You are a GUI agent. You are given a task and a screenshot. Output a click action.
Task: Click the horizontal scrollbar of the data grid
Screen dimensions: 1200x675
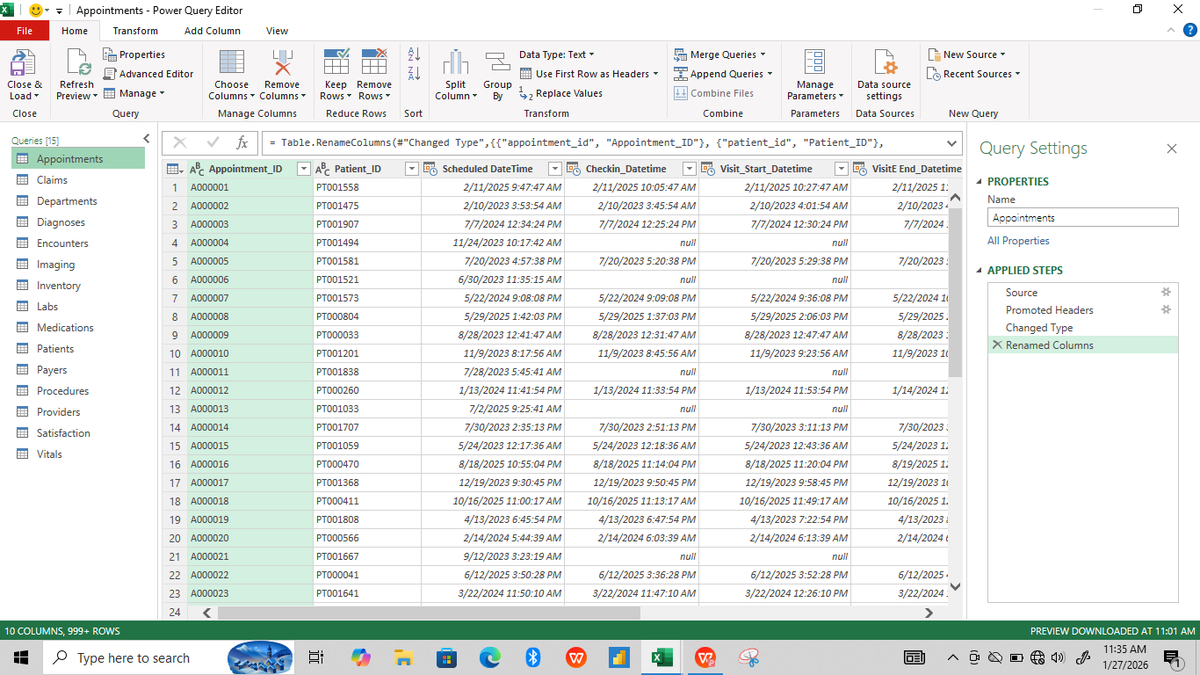[x=430, y=612]
